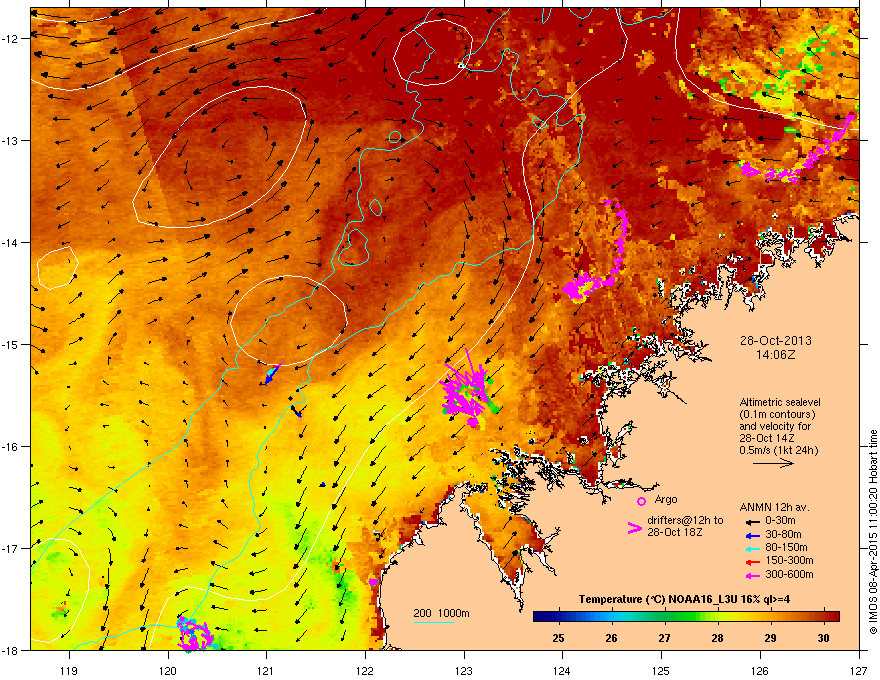The width and height of the screenshot is (880, 680).
Task: Click the -12 latitude axis label
Action: (11, 38)
